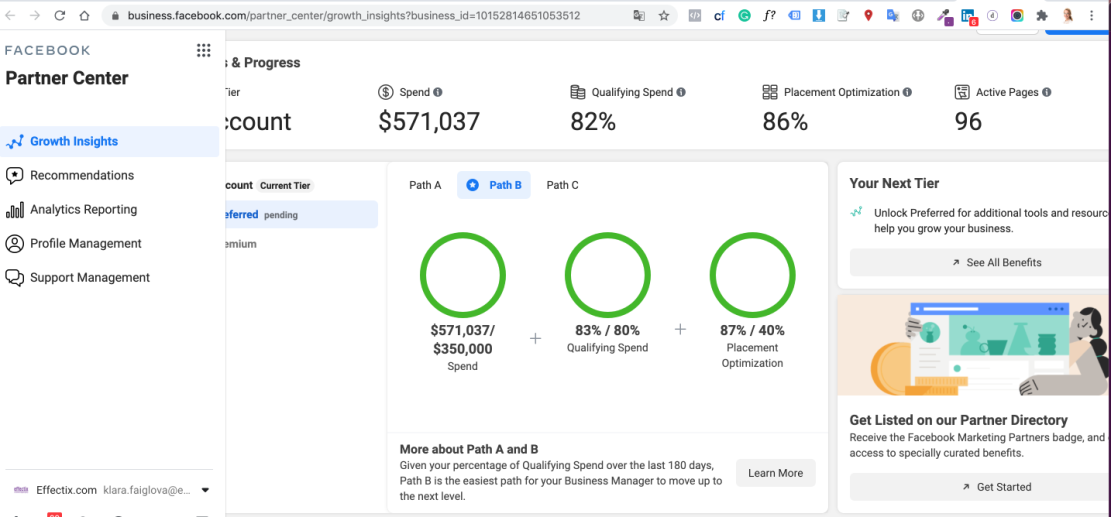The image size is (1111, 517).
Task: Open the Grammarly extension icon
Action: click(x=744, y=16)
